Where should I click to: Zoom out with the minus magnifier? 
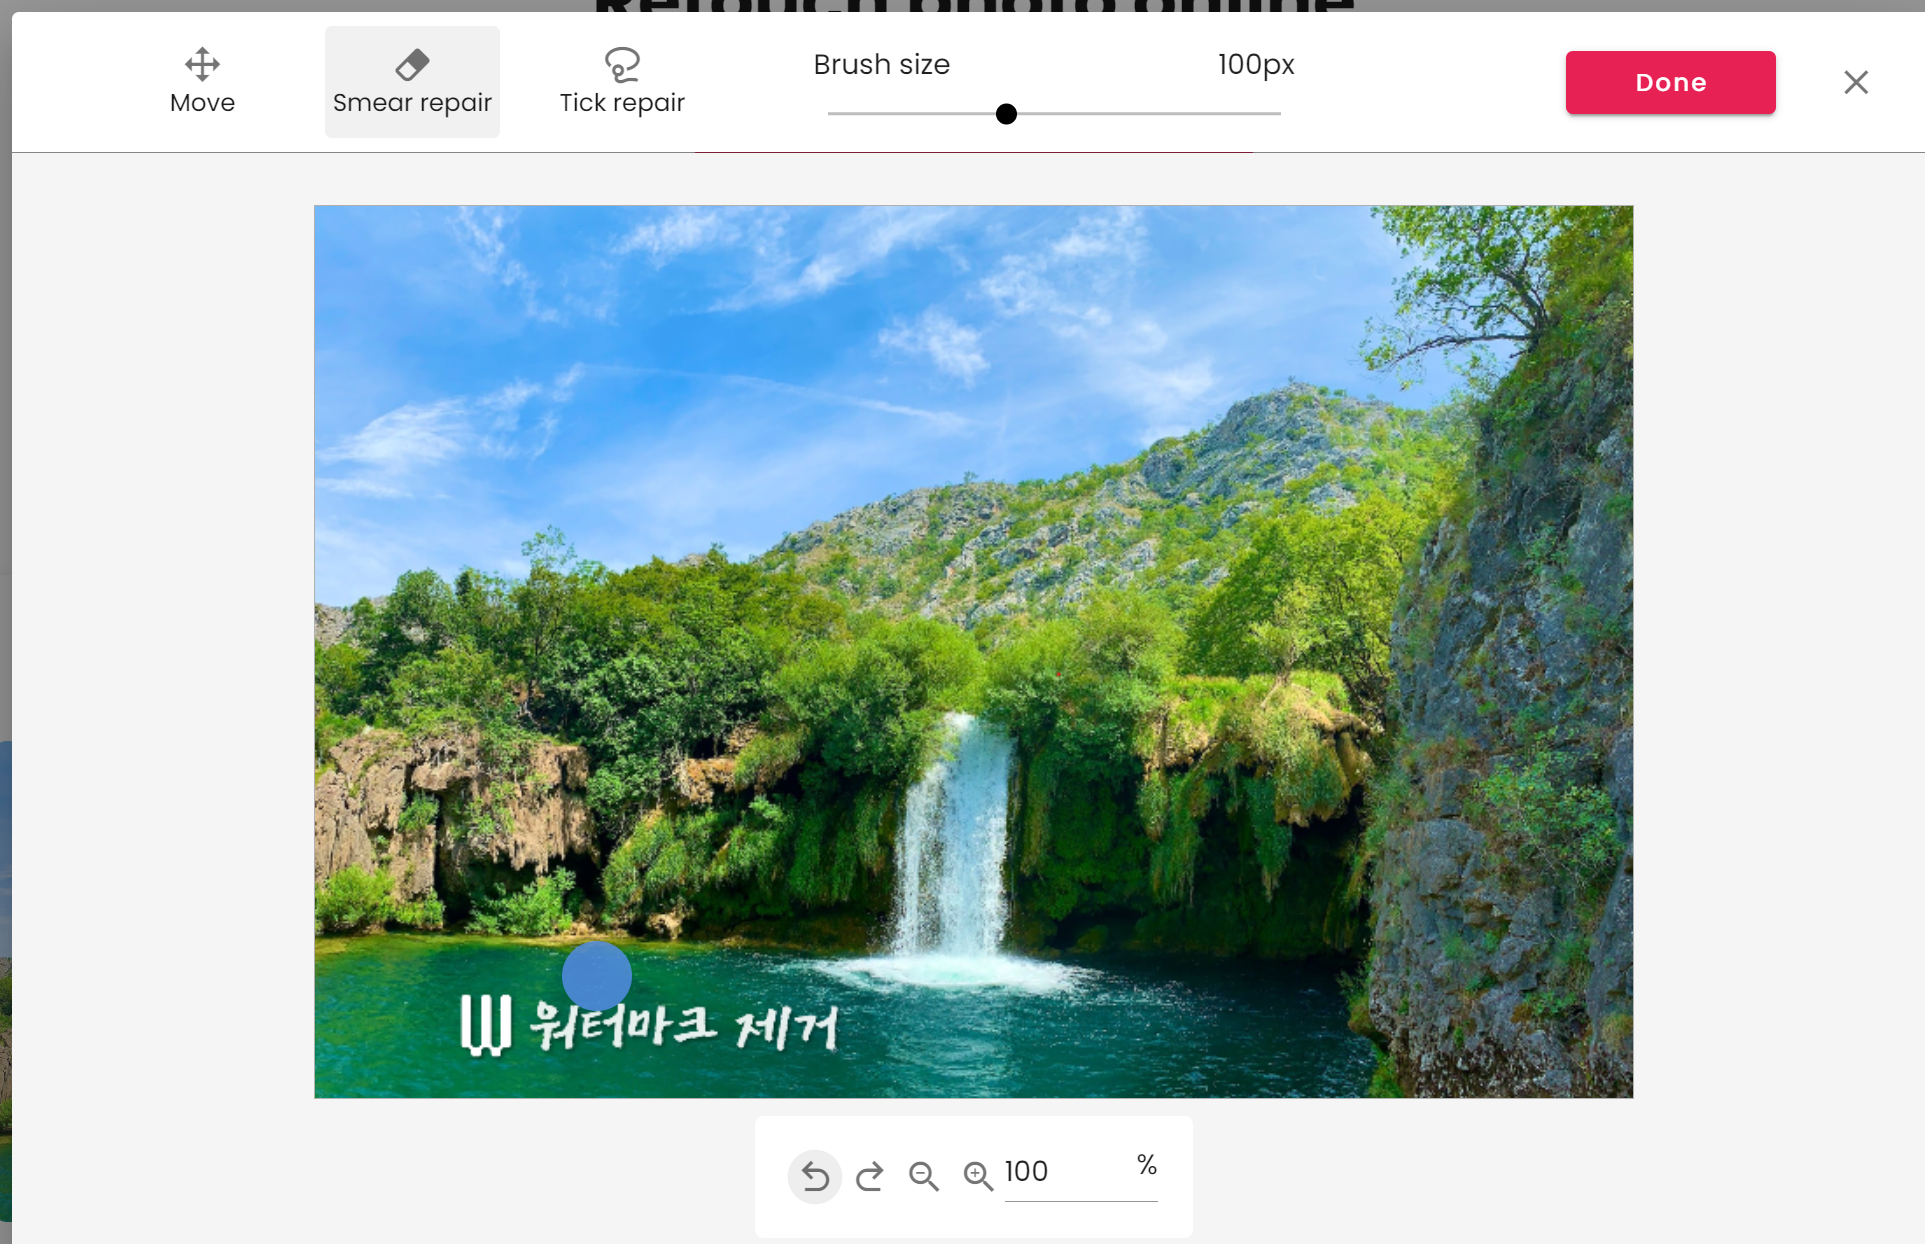click(x=923, y=1177)
